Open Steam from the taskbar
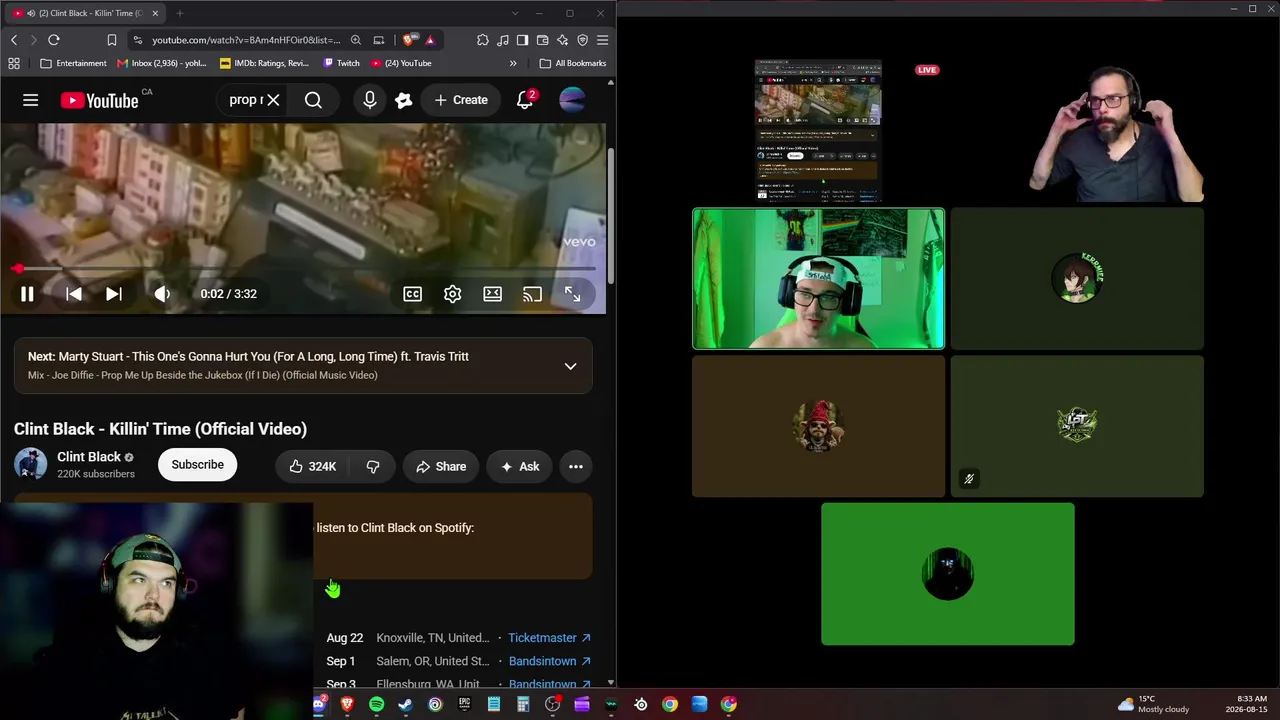 405,704
